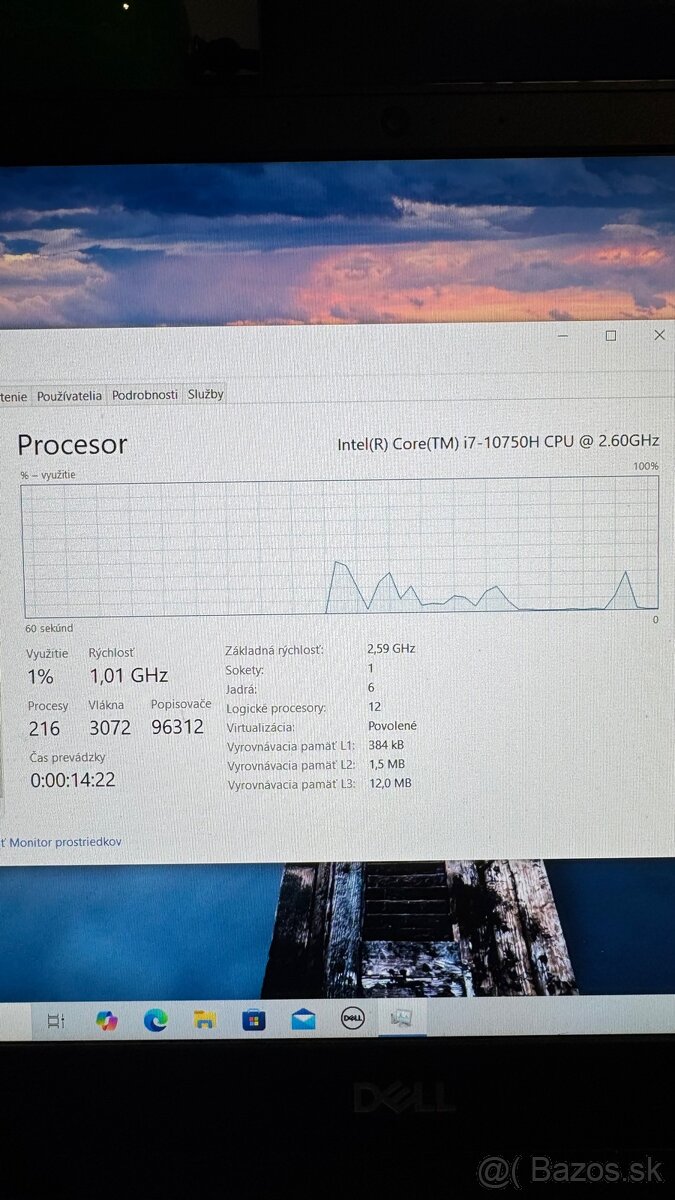
Task: Open the Mail app
Action: tap(303, 1020)
